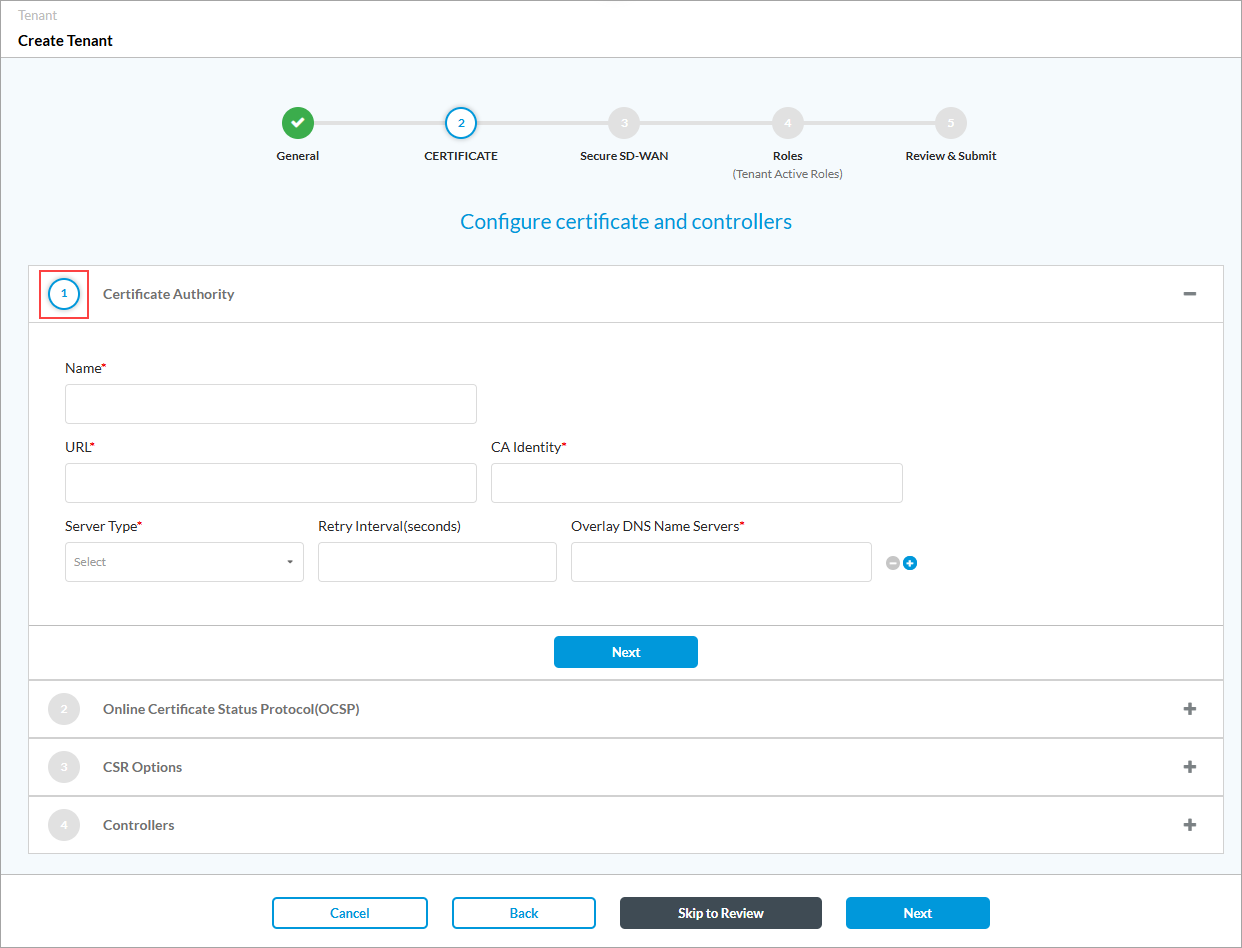
Task: Expand the Controllers section
Action: pyautogui.click(x=1189, y=825)
